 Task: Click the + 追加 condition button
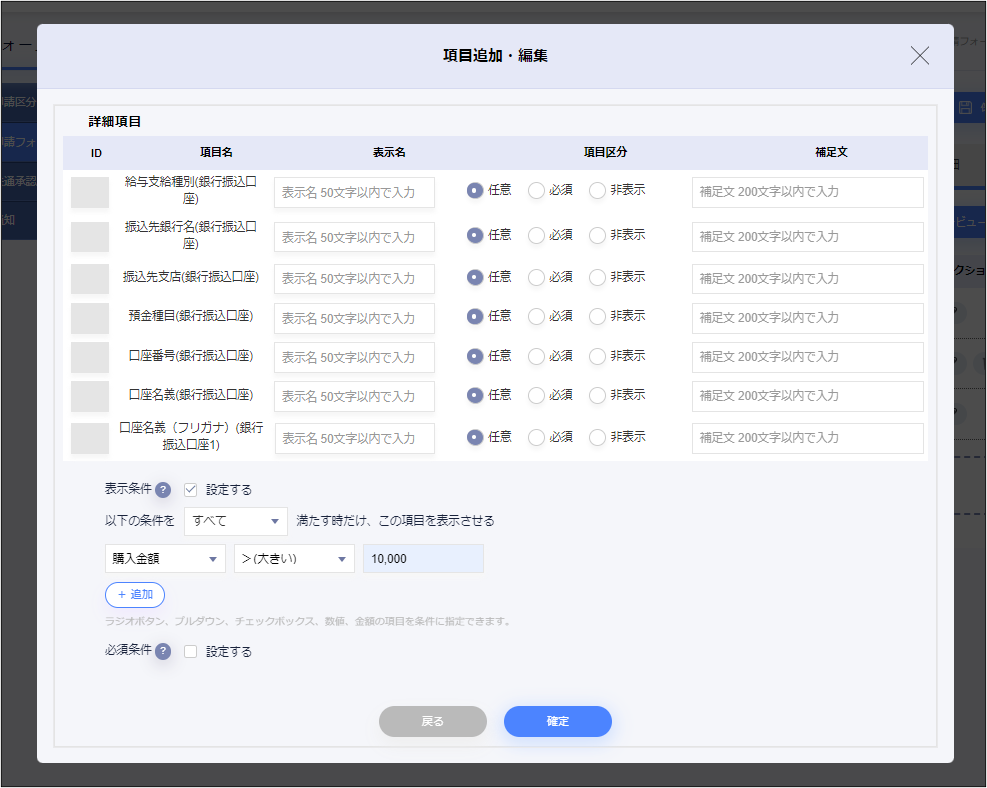(x=135, y=595)
